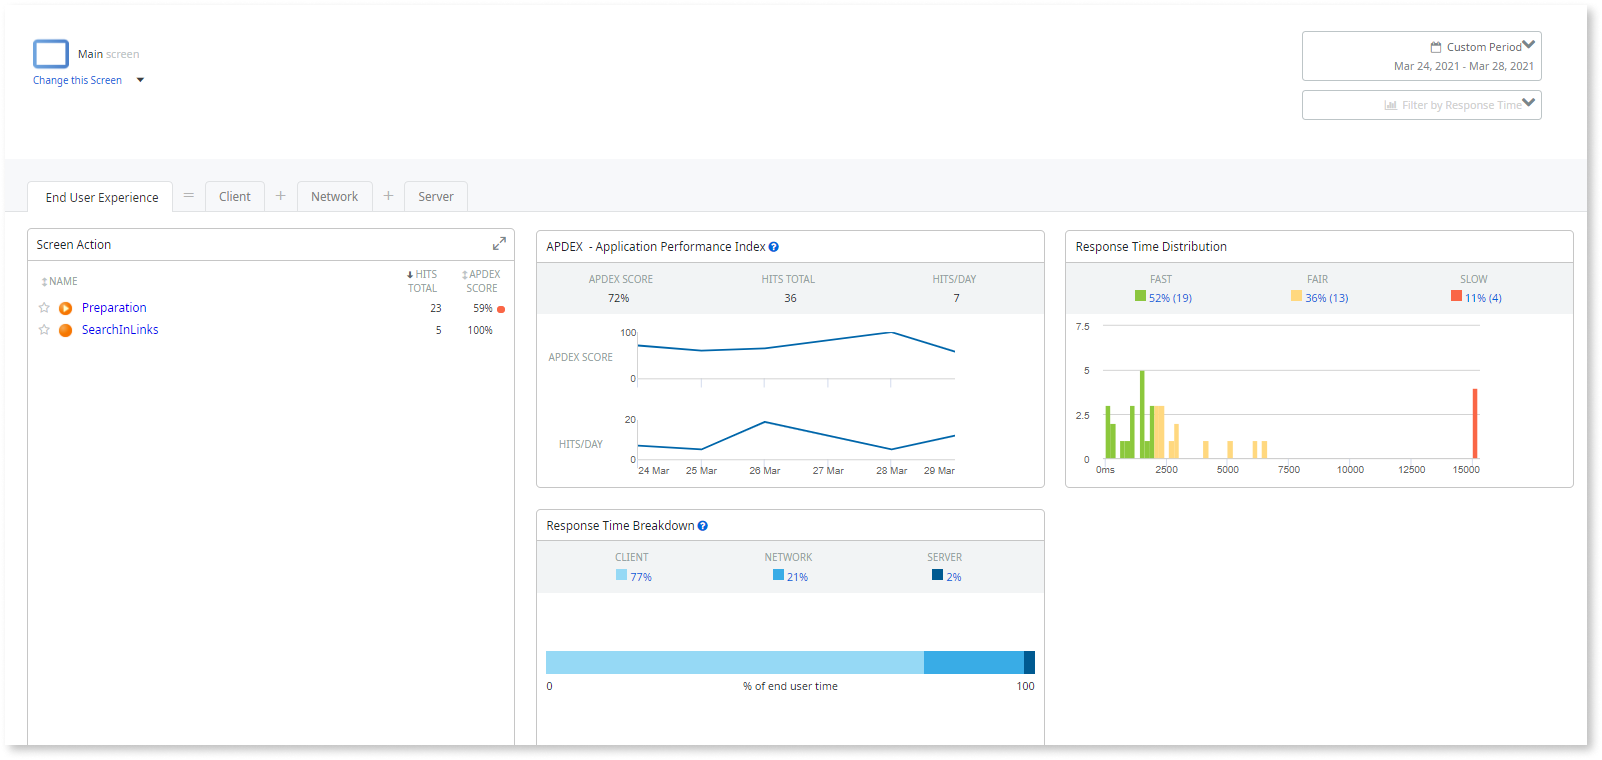Sort the table by NAME column
Image resolution: width=1602 pixels, height=760 pixels.
point(60,282)
